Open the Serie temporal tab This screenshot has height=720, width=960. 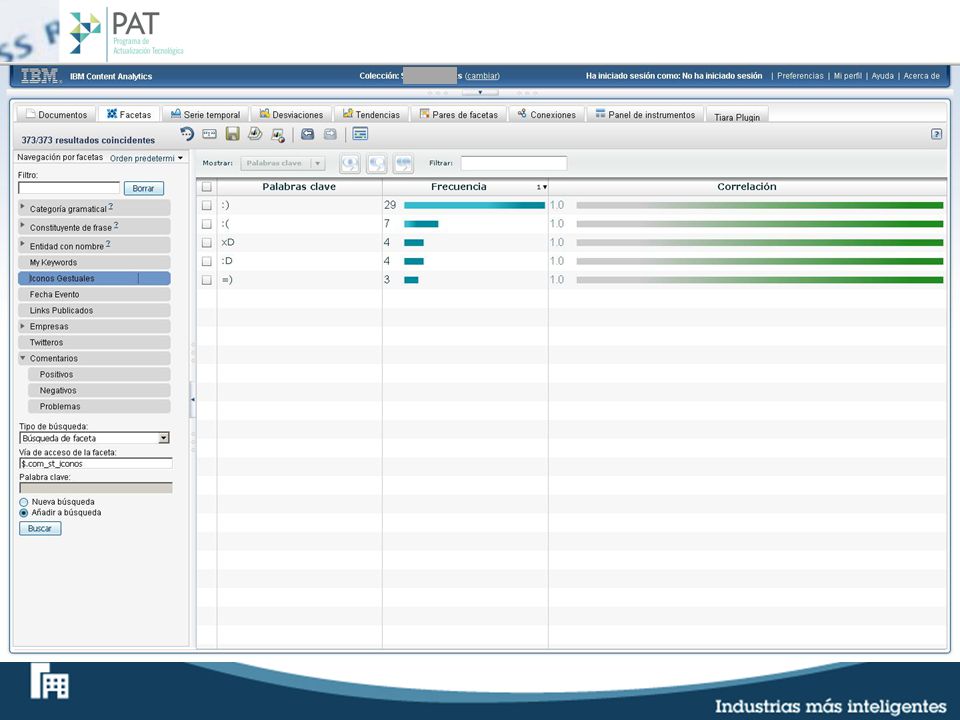[x=206, y=114]
